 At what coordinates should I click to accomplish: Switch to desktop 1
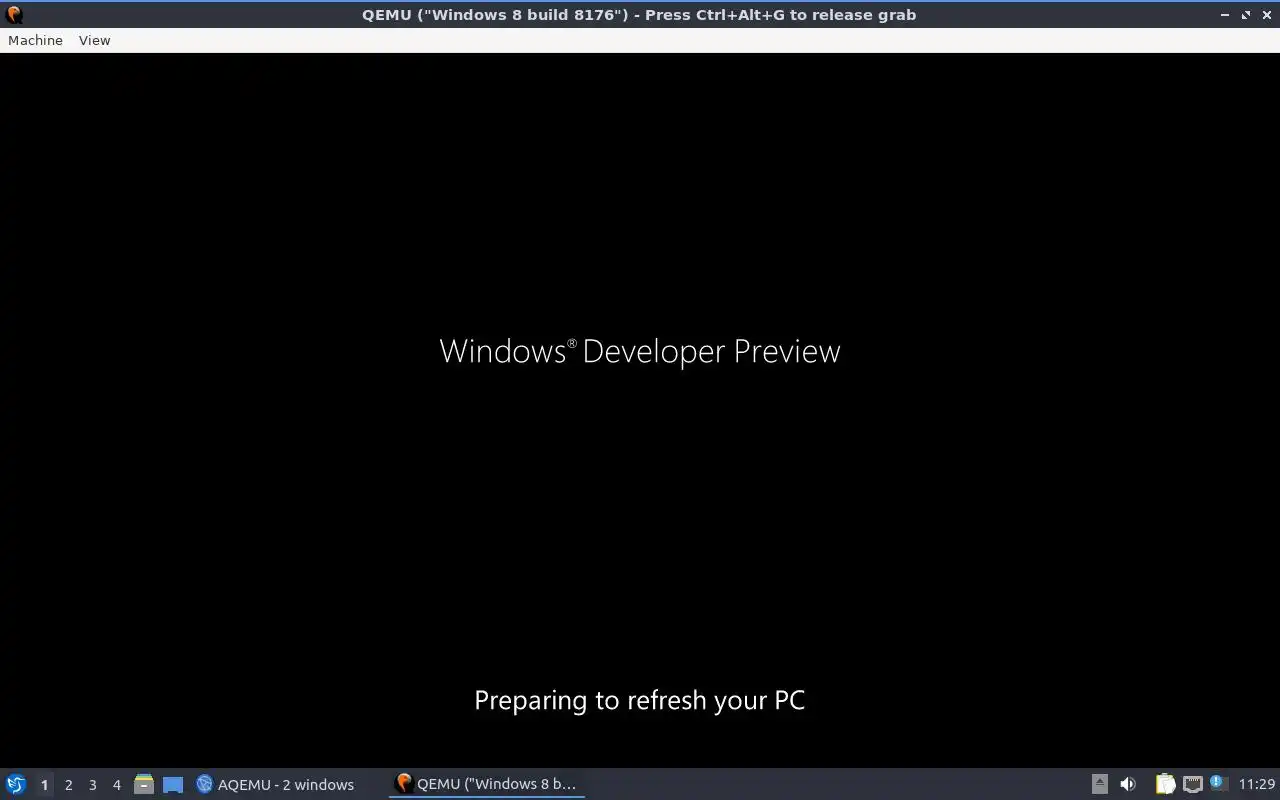click(x=44, y=785)
